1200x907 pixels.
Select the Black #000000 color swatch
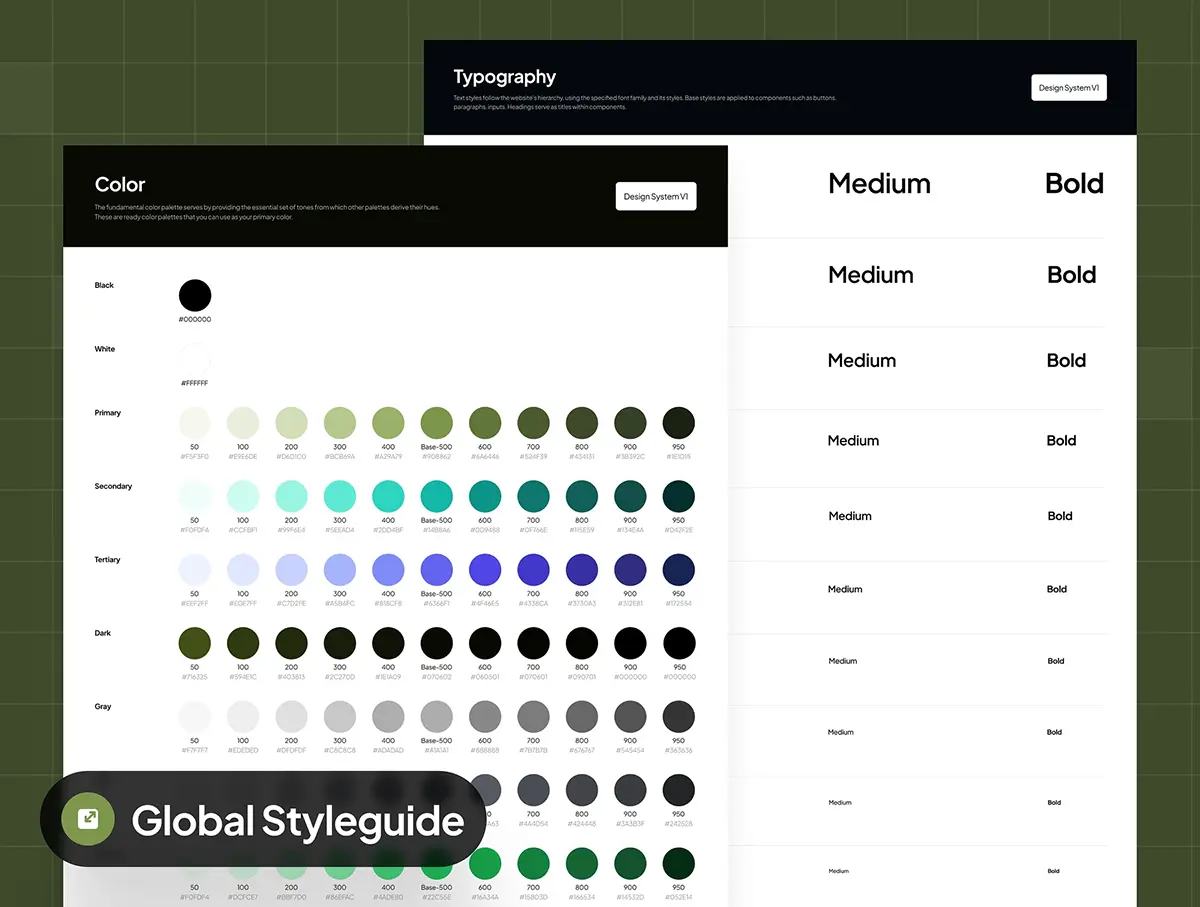point(195,295)
